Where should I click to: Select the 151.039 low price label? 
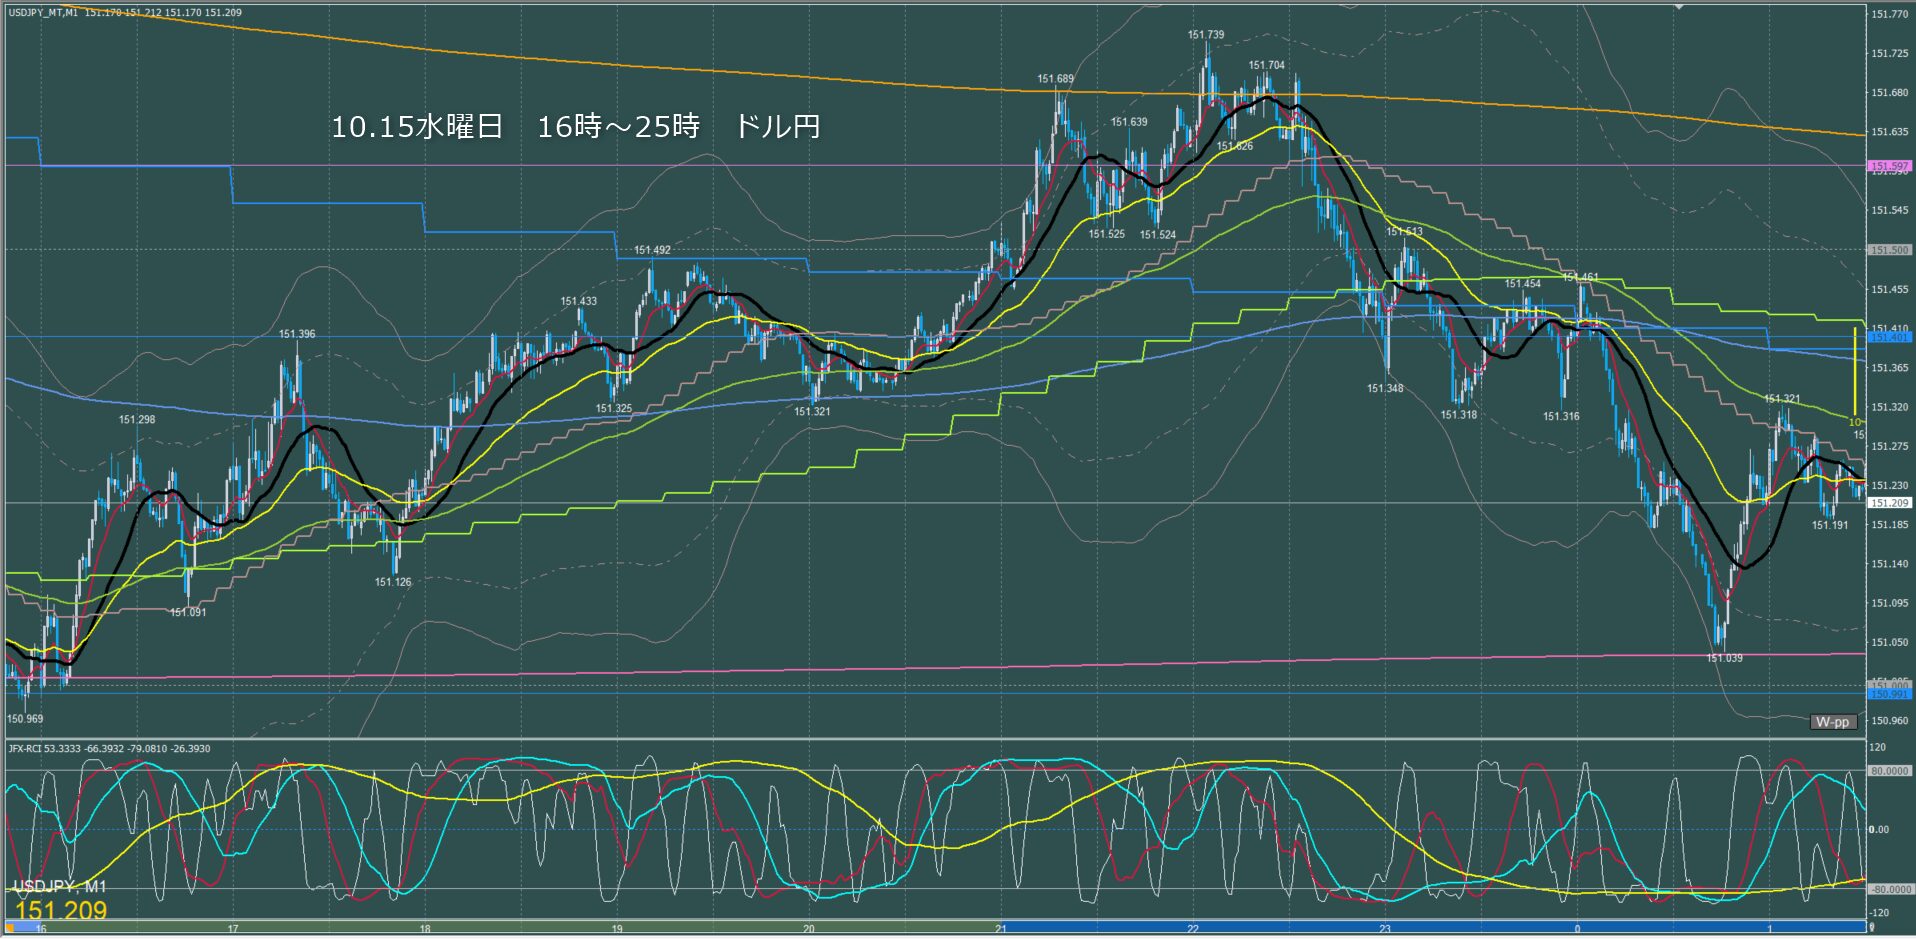point(1724,658)
